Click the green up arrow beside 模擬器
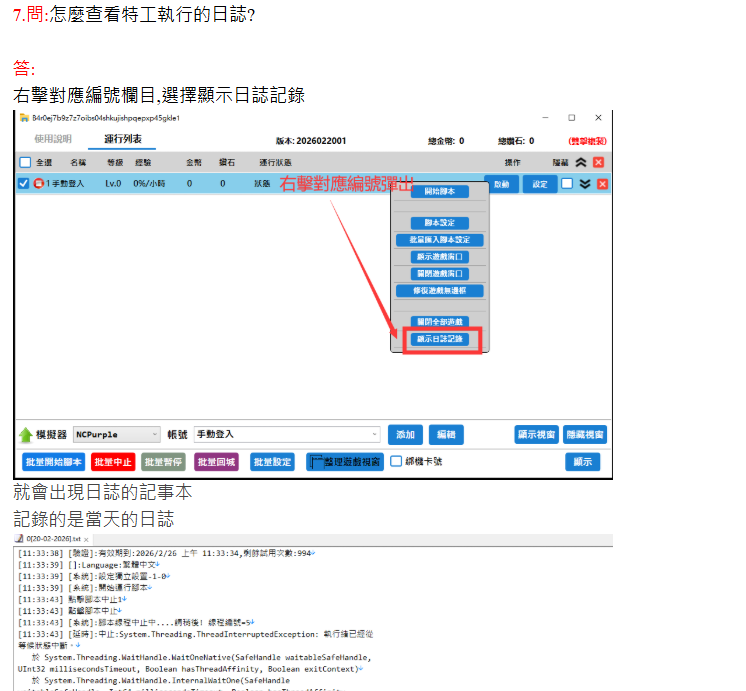 26,435
